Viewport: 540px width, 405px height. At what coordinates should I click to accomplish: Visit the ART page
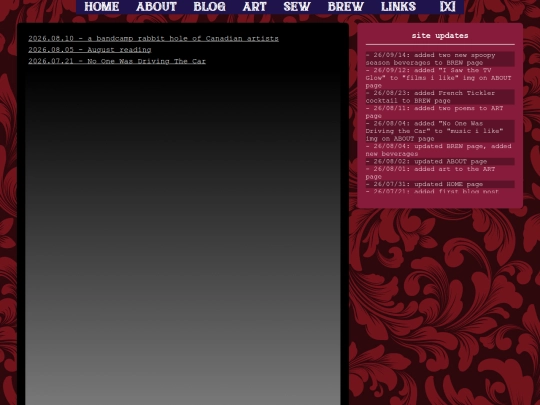255,7
